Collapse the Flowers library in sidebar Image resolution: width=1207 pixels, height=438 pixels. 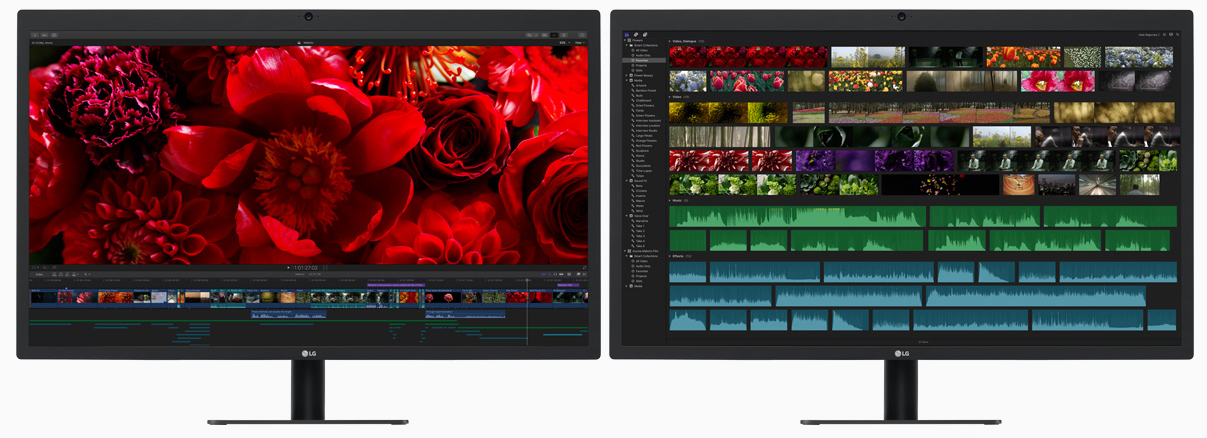(625, 40)
